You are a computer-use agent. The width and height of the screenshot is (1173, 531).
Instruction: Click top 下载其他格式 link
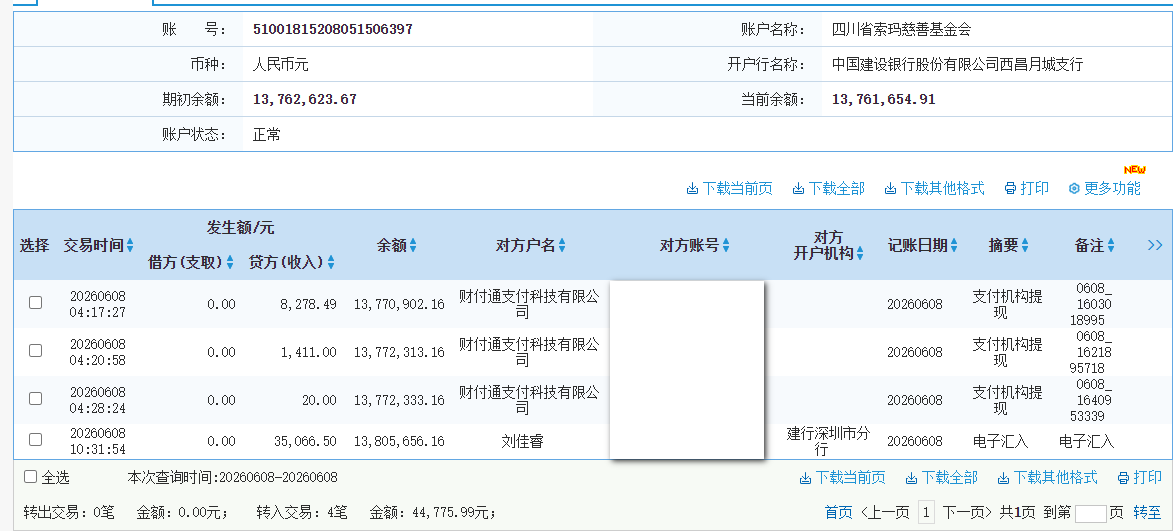tap(934, 188)
